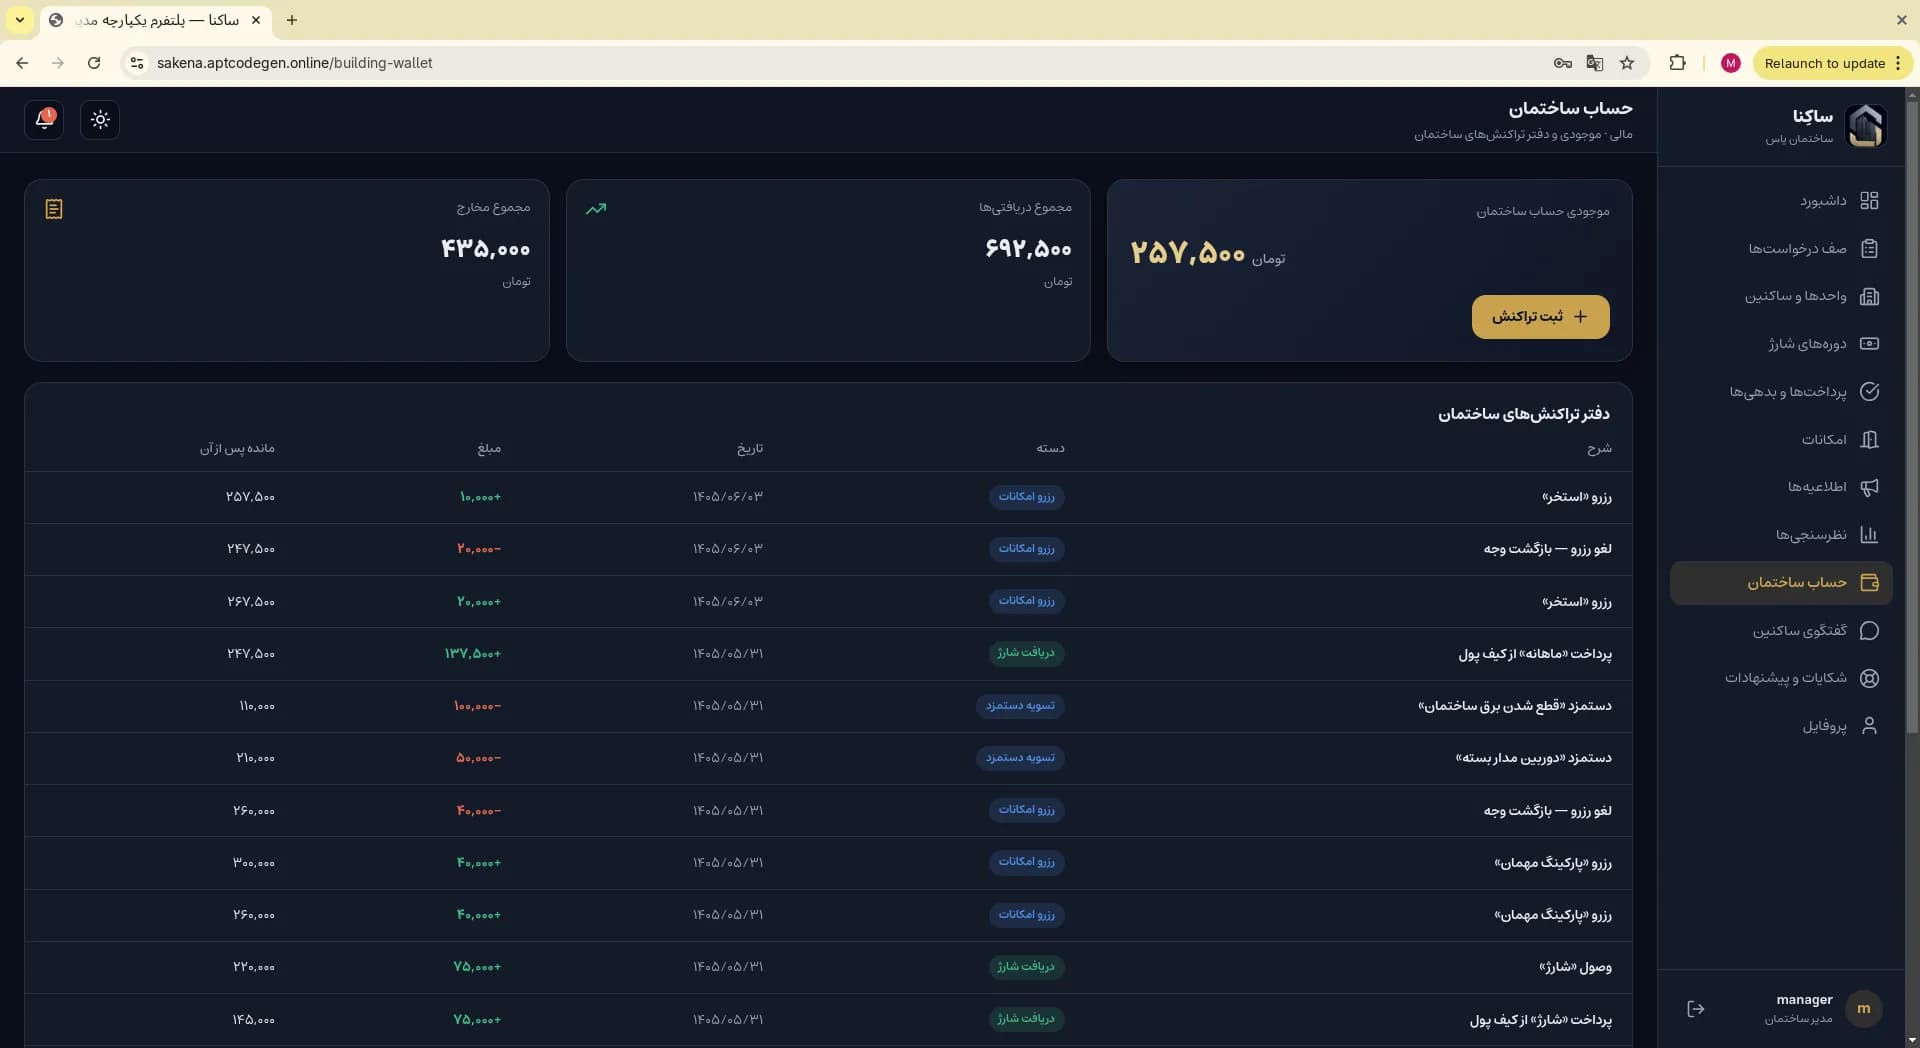Screen dimensions: 1920x1048
Task: Click Relaunch to update button
Action: (x=1825, y=63)
